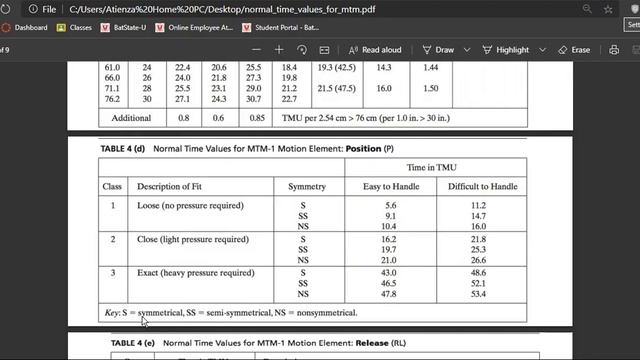Image resolution: width=640 pixels, height=360 pixels.
Task: Click 'Close (light pressure required)' text
Action: [x=193, y=239]
